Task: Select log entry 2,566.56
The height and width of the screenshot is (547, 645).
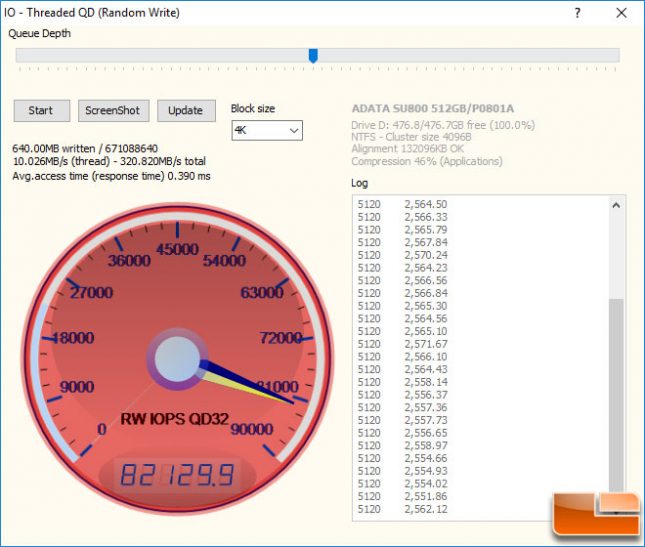Action: pyautogui.click(x=402, y=281)
